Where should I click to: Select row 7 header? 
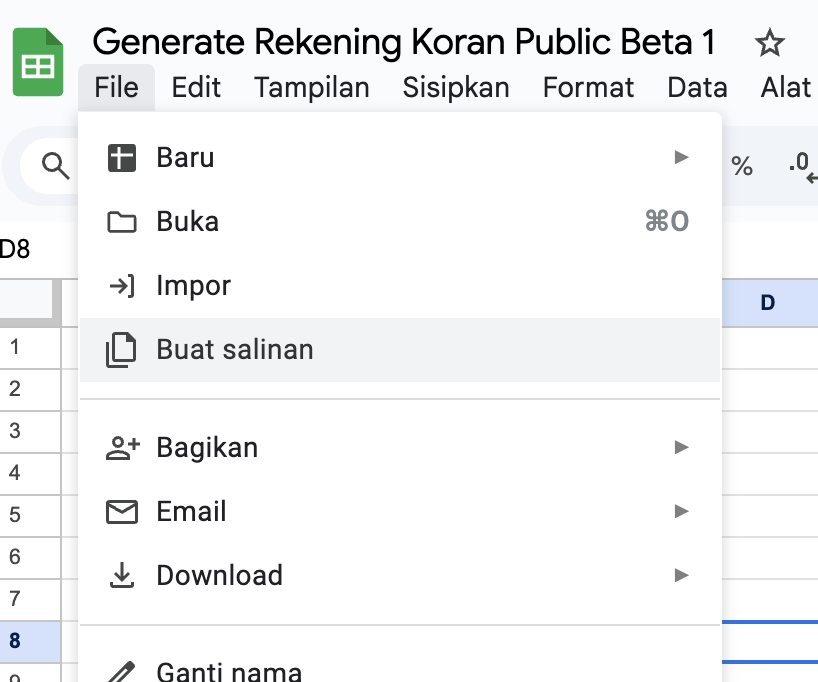click(30, 600)
